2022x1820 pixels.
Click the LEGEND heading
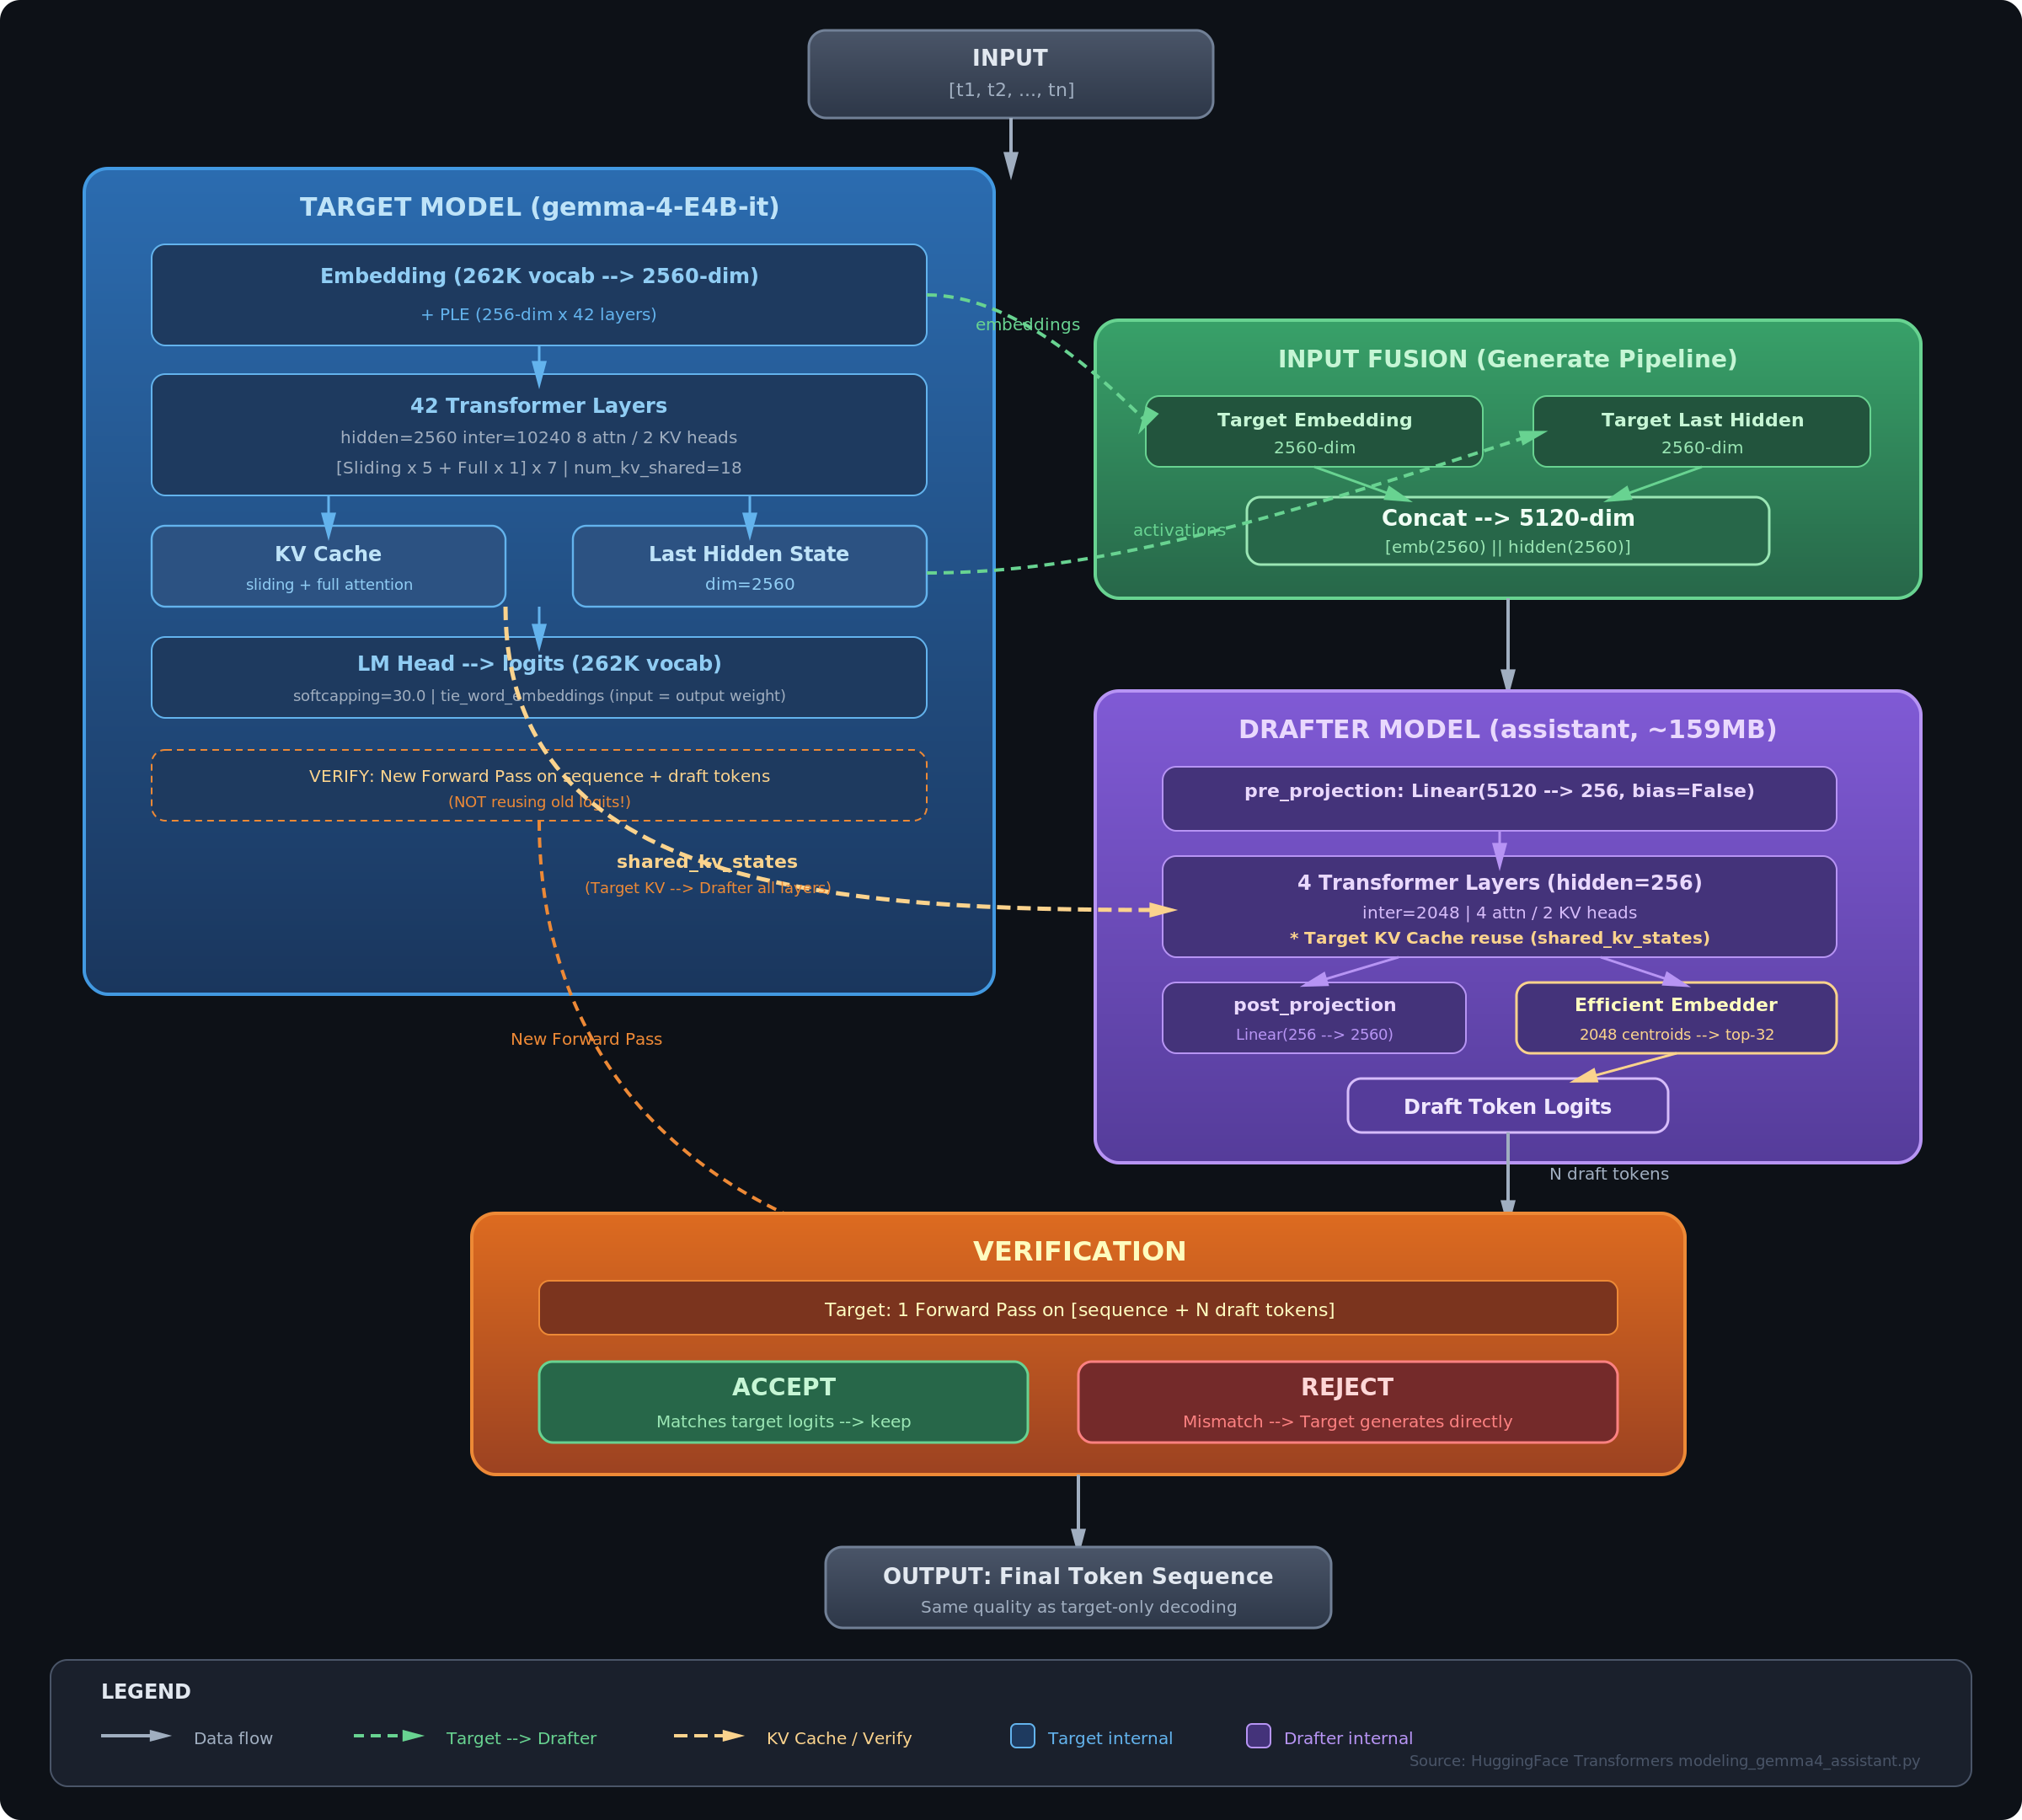146,1691
